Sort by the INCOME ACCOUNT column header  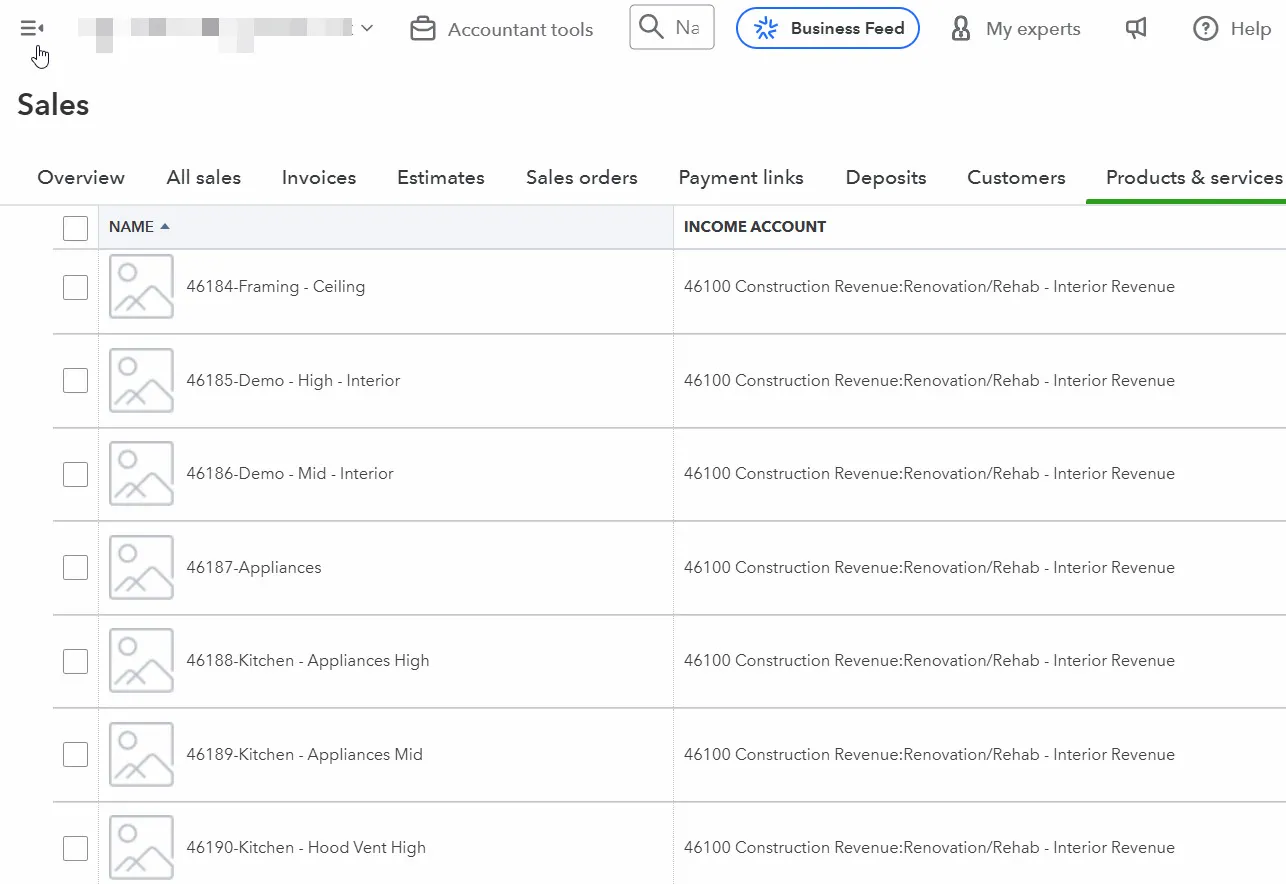(754, 227)
